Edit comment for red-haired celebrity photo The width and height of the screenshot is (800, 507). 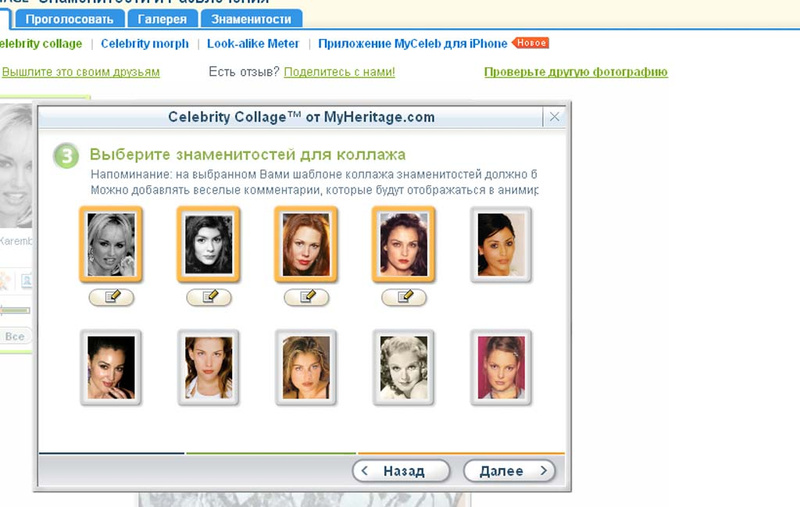306,297
